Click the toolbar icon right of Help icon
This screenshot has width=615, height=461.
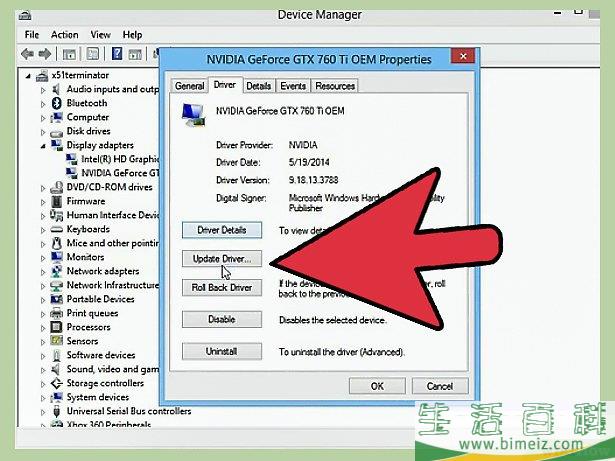tap(135, 54)
